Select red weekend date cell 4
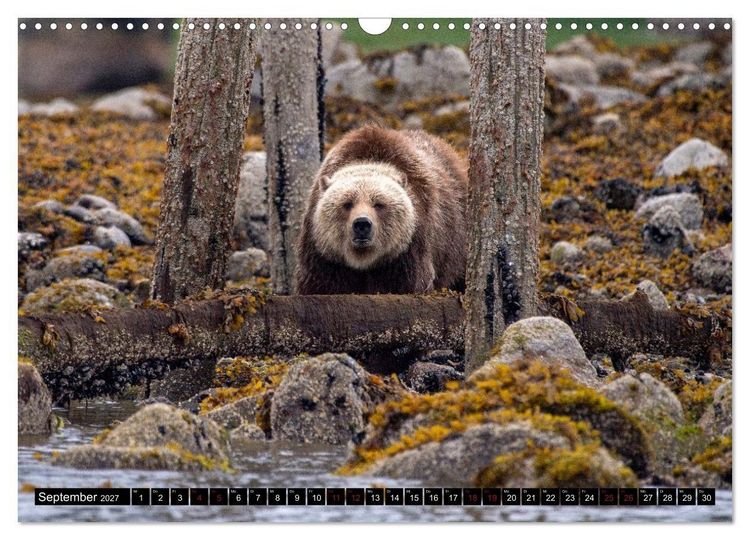The image size is (750, 540). coord(199,497)
